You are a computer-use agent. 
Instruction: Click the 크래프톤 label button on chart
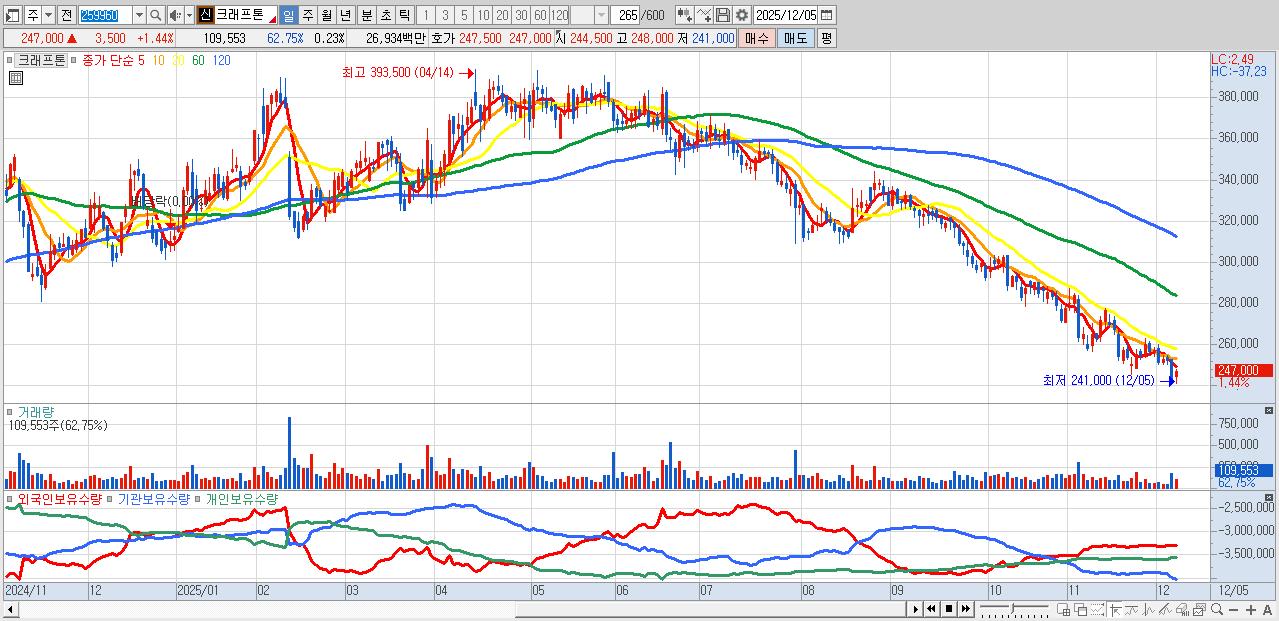coord(42,60)
